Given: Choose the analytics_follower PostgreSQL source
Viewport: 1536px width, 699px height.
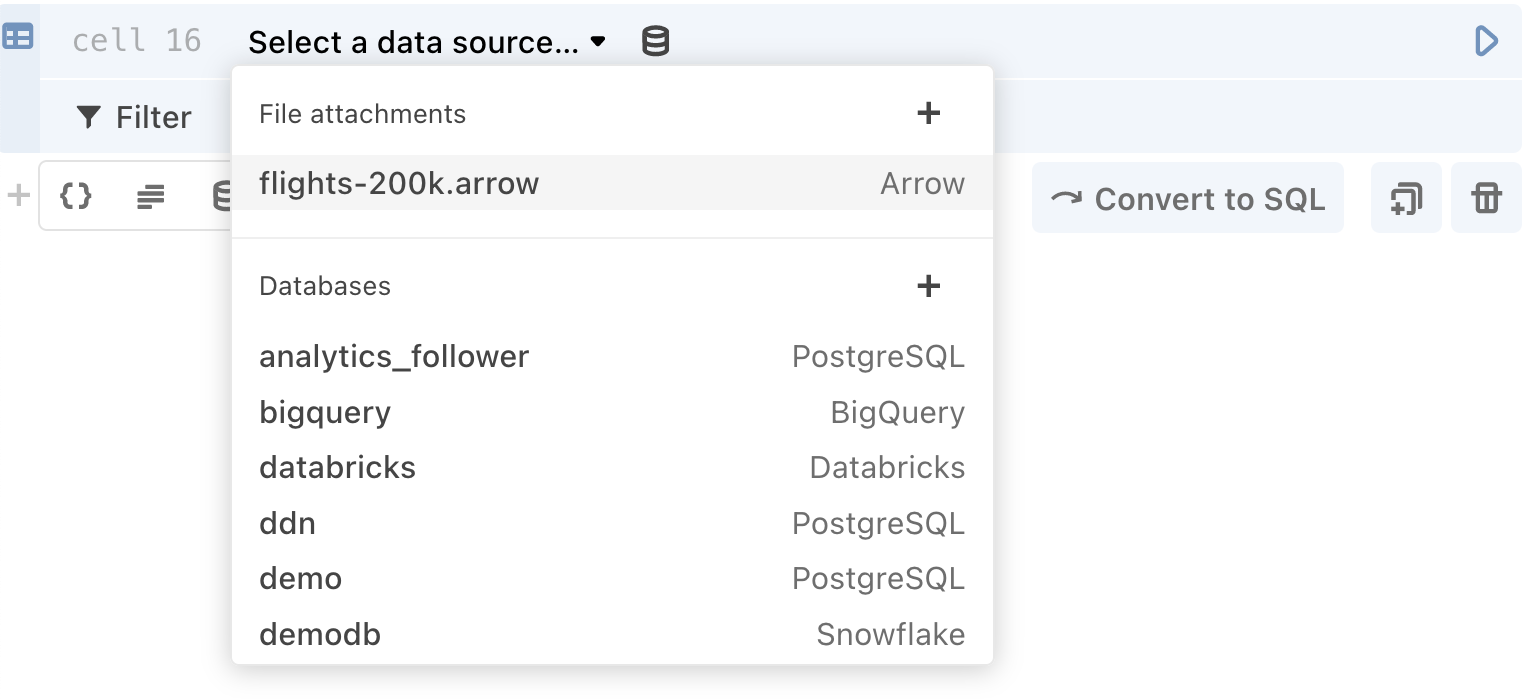Looking at the screenshot, I should [394, 356].
